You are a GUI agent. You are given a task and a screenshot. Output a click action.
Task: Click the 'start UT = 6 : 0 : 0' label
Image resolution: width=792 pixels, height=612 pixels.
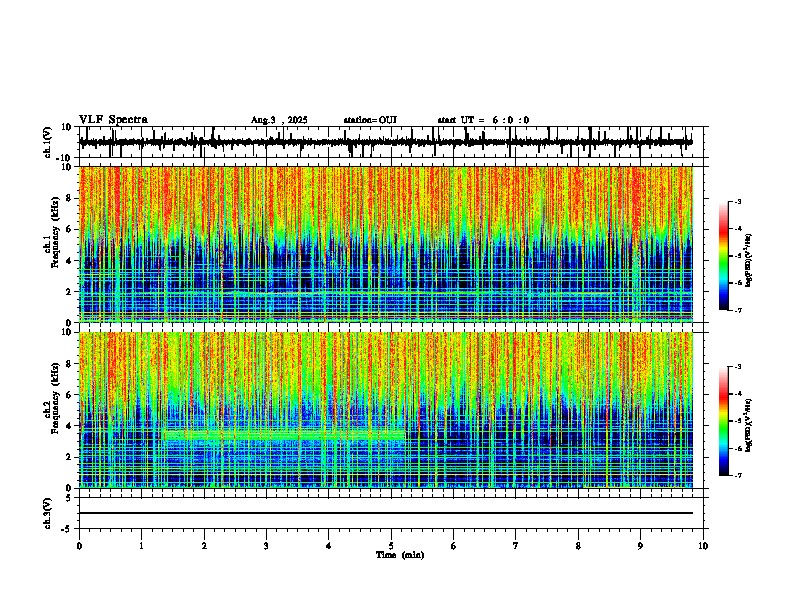coord(483,120)
